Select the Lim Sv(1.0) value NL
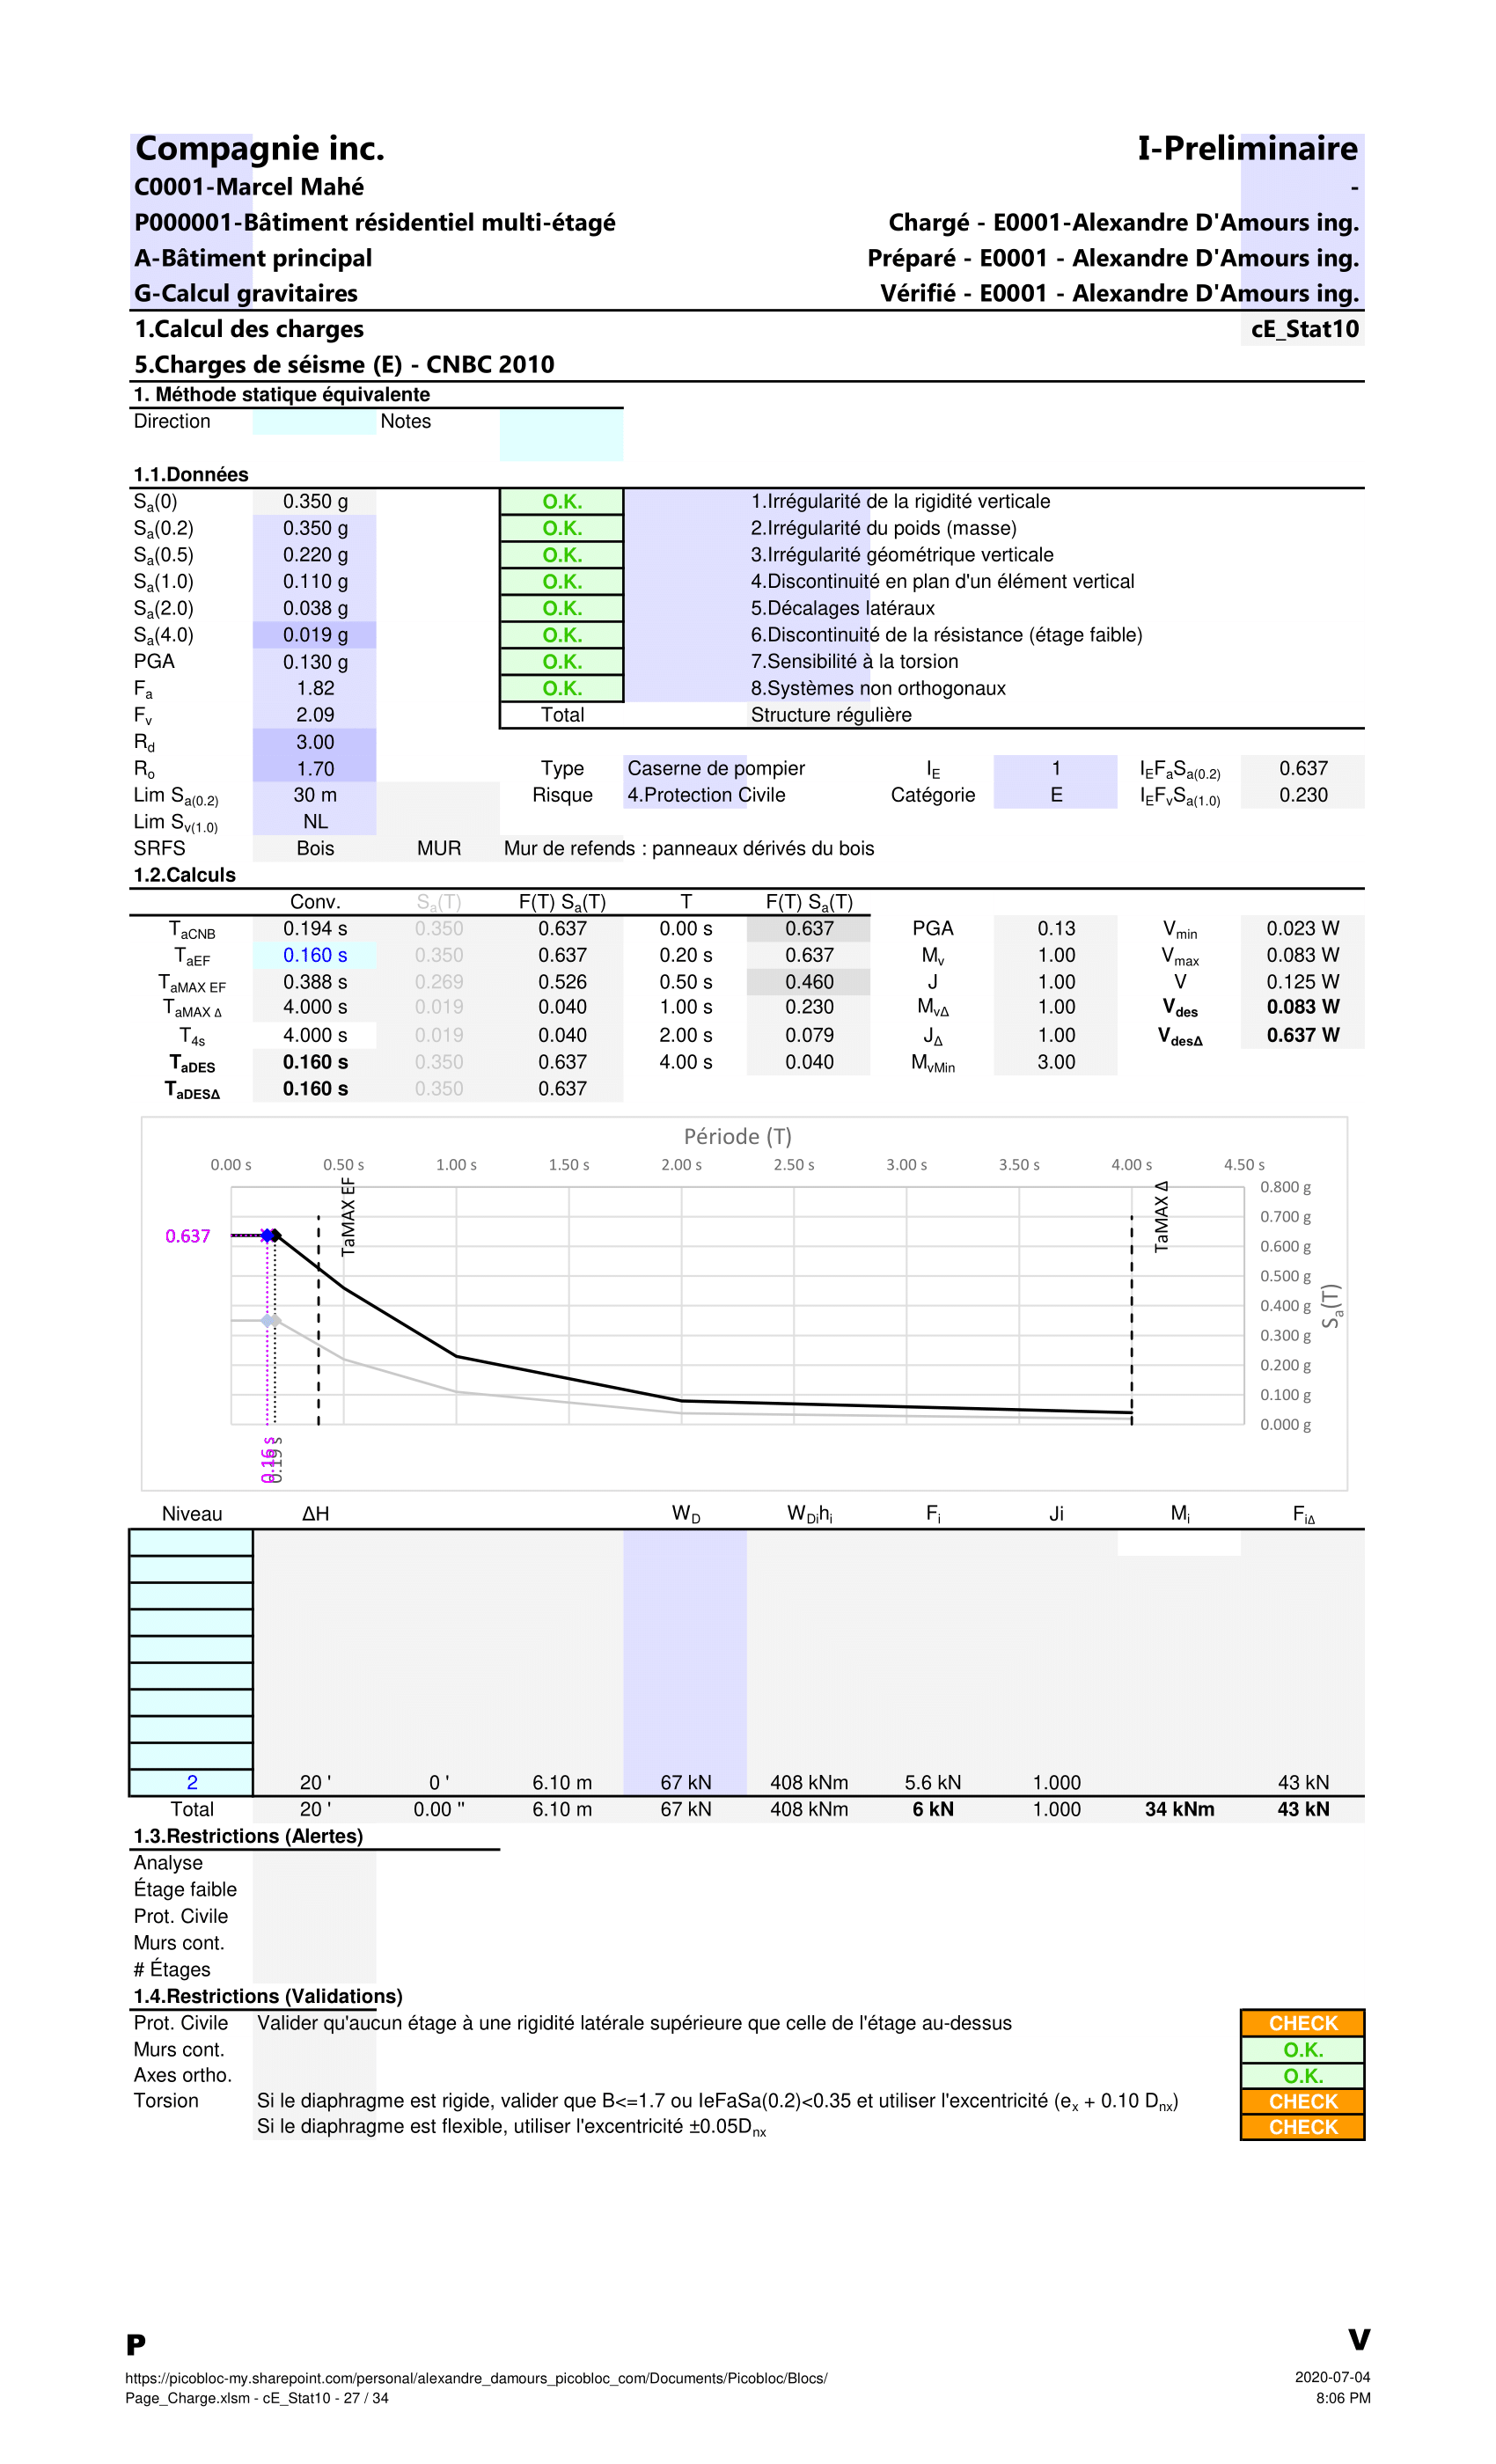Viewport: 1496px width, 2464px height. pyautogui.click(x=314, y=822)
